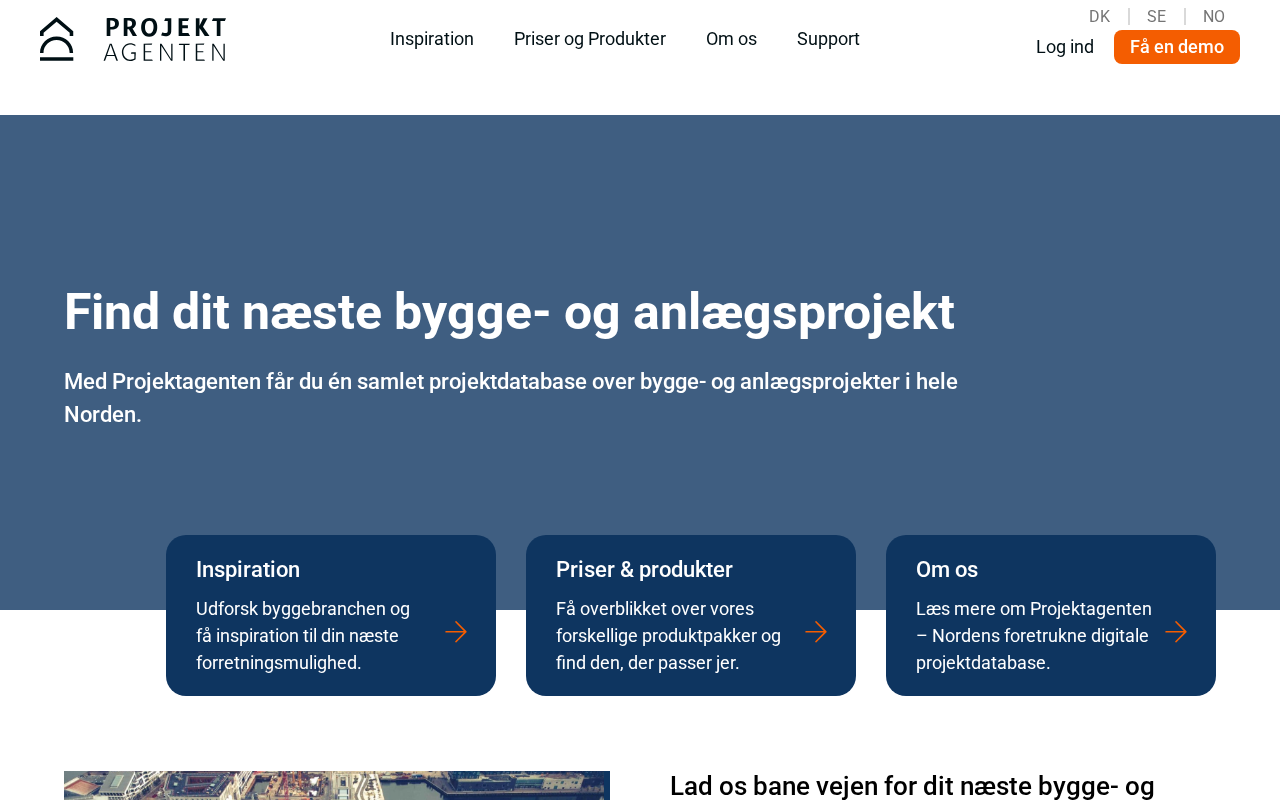Open the Om os card heading
The width and height of the screenshot is (1280, 800).
[947, 570]
